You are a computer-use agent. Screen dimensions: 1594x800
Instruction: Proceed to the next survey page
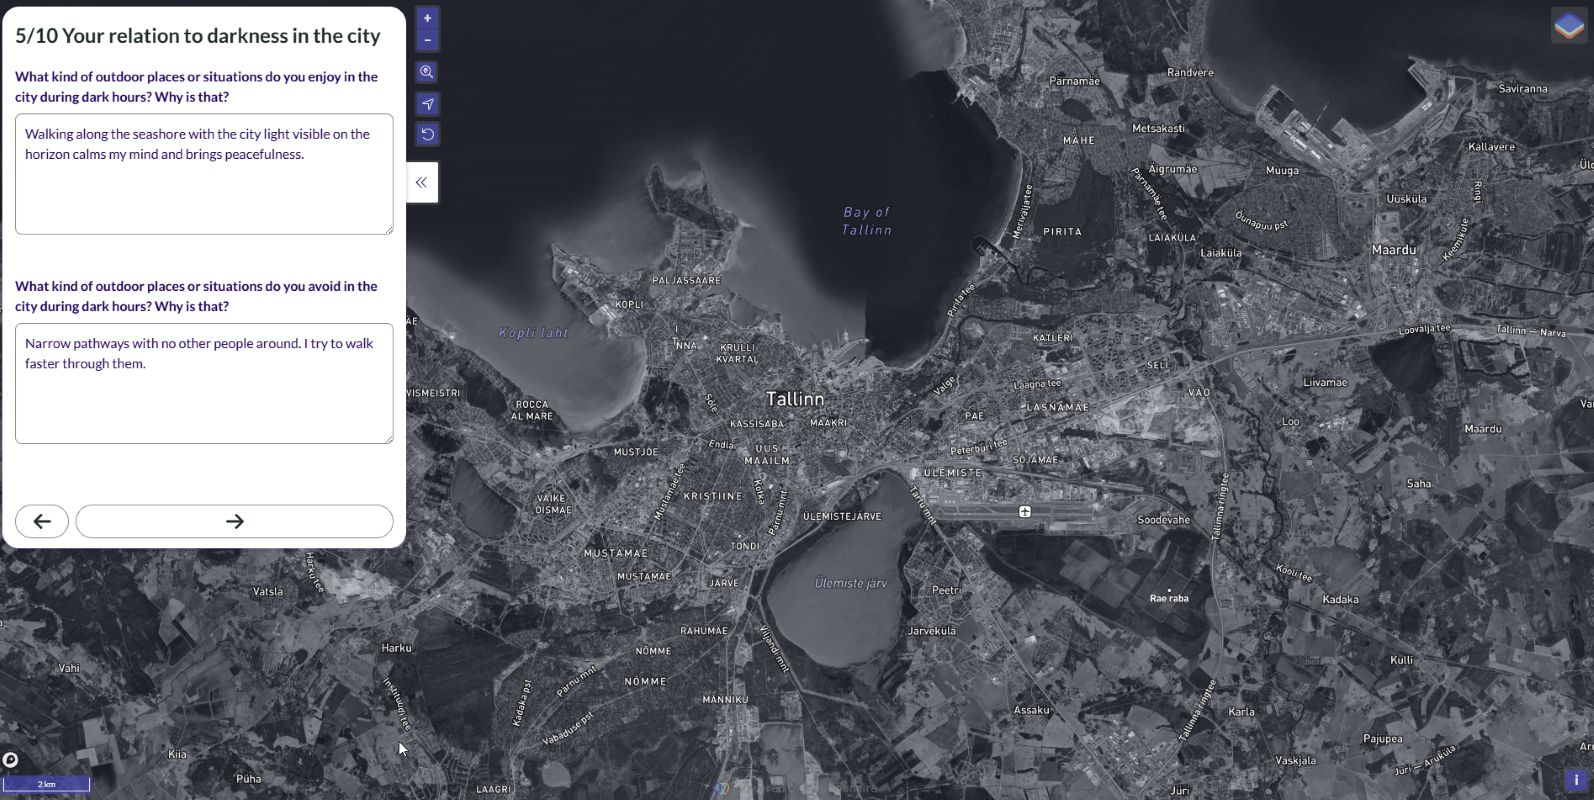(x=234, y=521)
